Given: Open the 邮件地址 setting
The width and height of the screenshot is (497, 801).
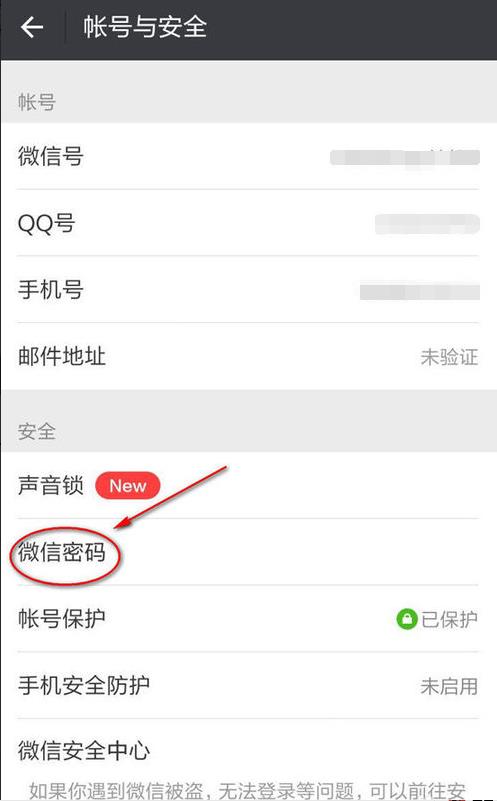Looking at the screenshot, I should [249, 357].
